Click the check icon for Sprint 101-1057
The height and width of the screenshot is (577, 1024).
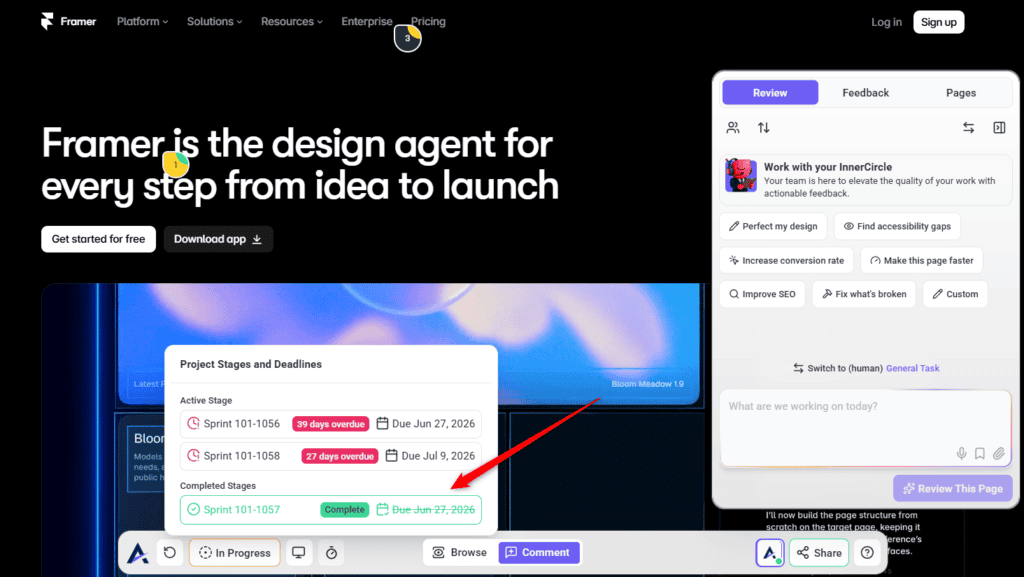(x=193, y=509)
